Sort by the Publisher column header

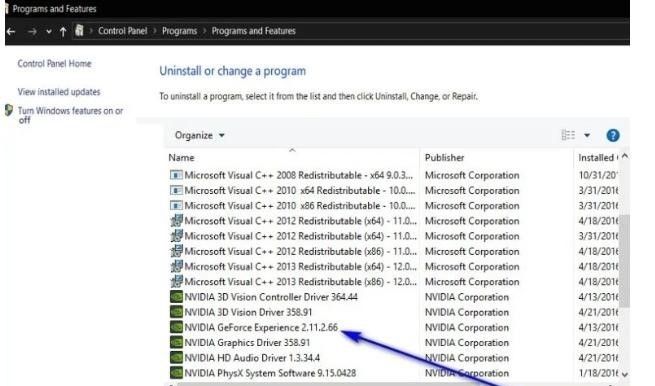(444, 158)
